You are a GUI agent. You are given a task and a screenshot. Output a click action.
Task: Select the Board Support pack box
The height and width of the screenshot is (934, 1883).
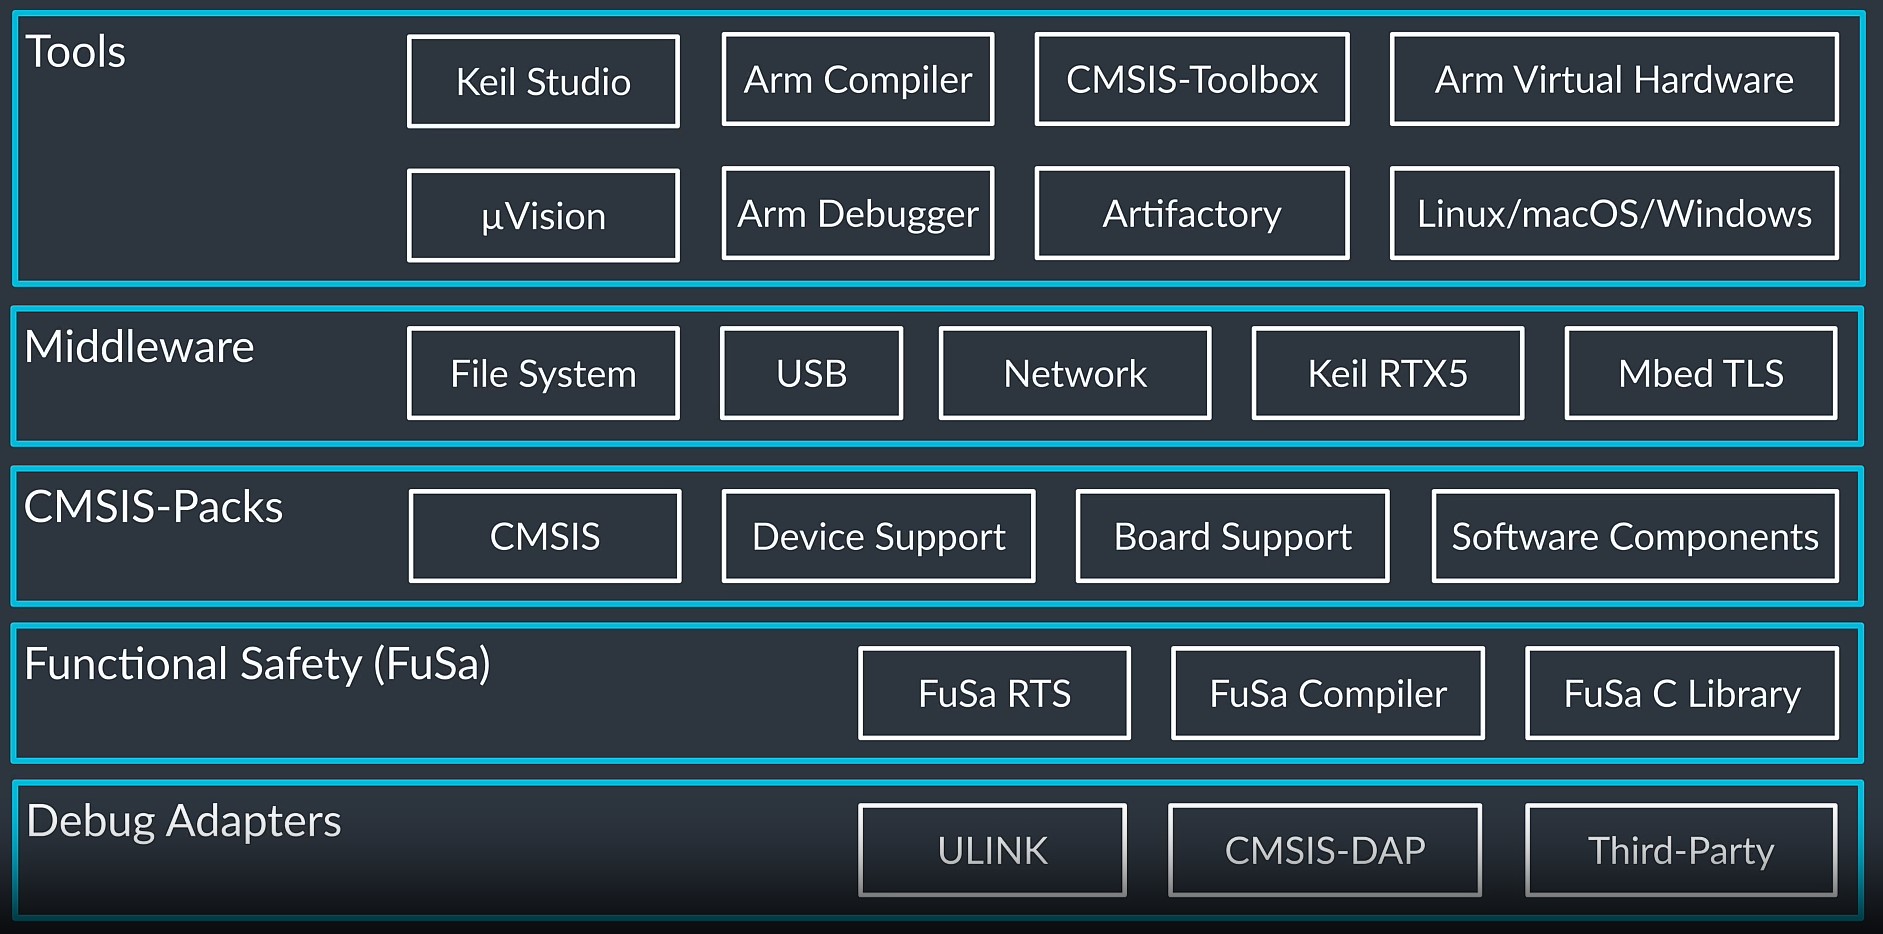click(x=1232, y=536)
